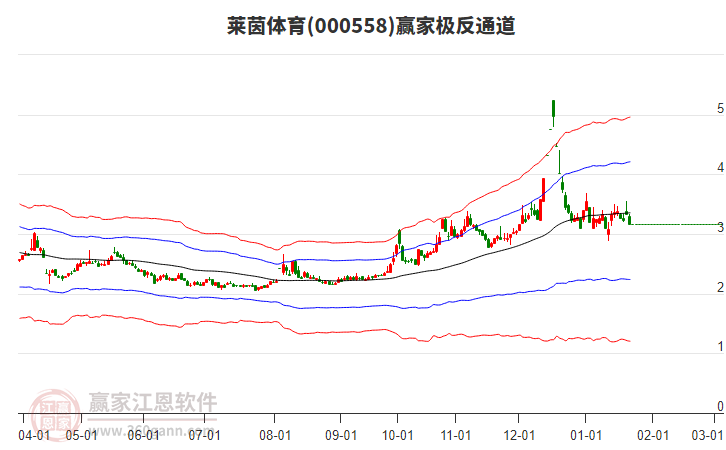This screenshot has width=726, height=450.
Task: Click the price axis value 3
Action: tap(720, 227)
